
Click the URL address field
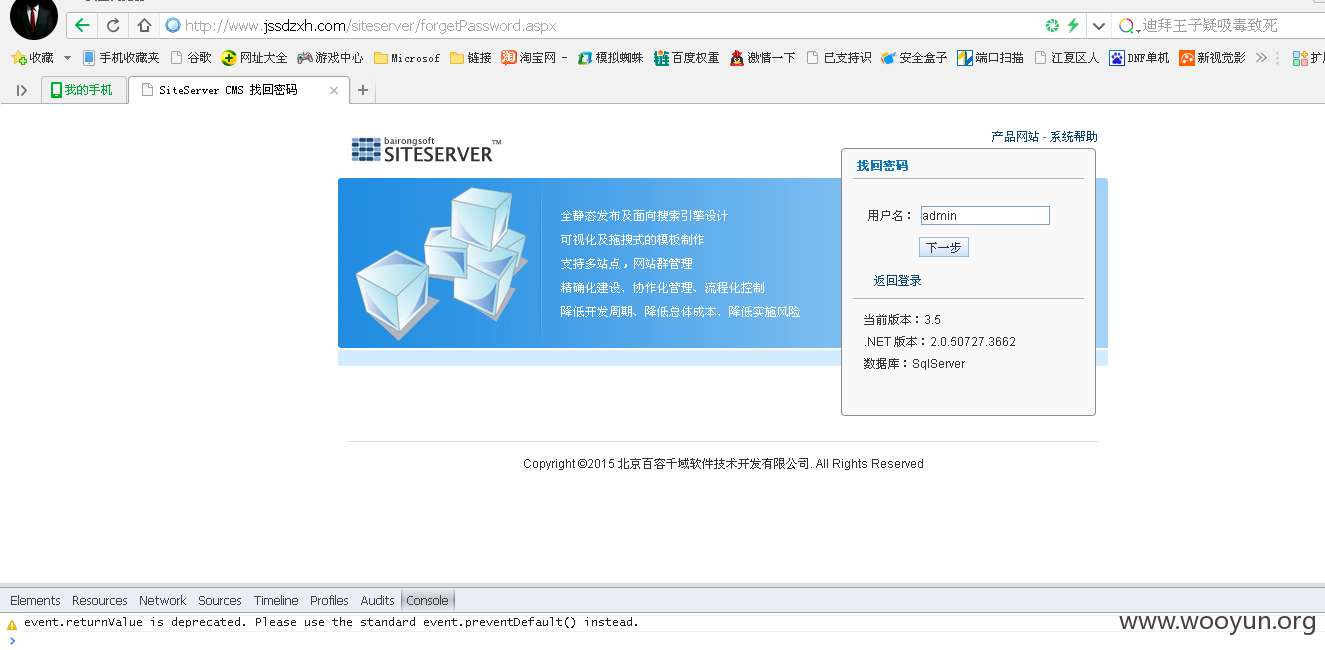pyautogui.click(x=600, y=25)
